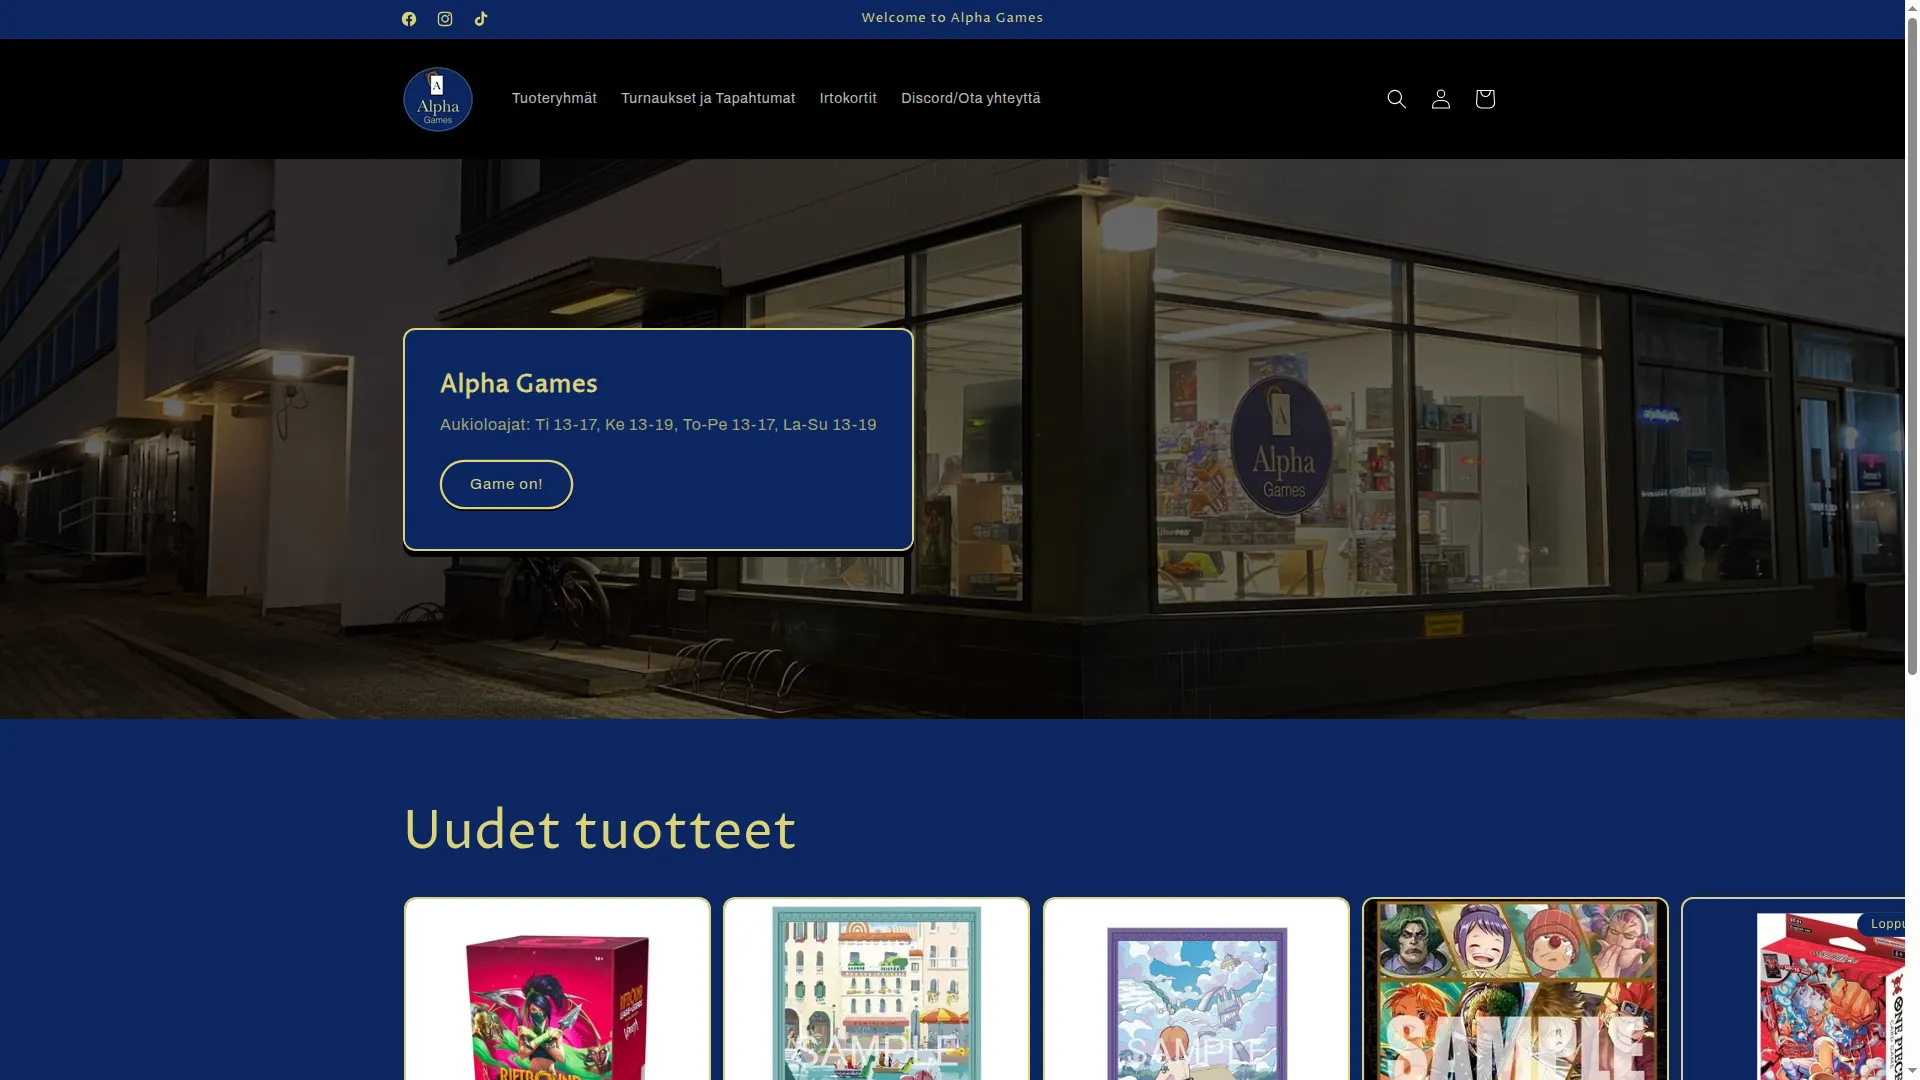This screenshot has width=1920, height=1080.
Task: Open the search magnifier icon
Action: [1397, 99]
